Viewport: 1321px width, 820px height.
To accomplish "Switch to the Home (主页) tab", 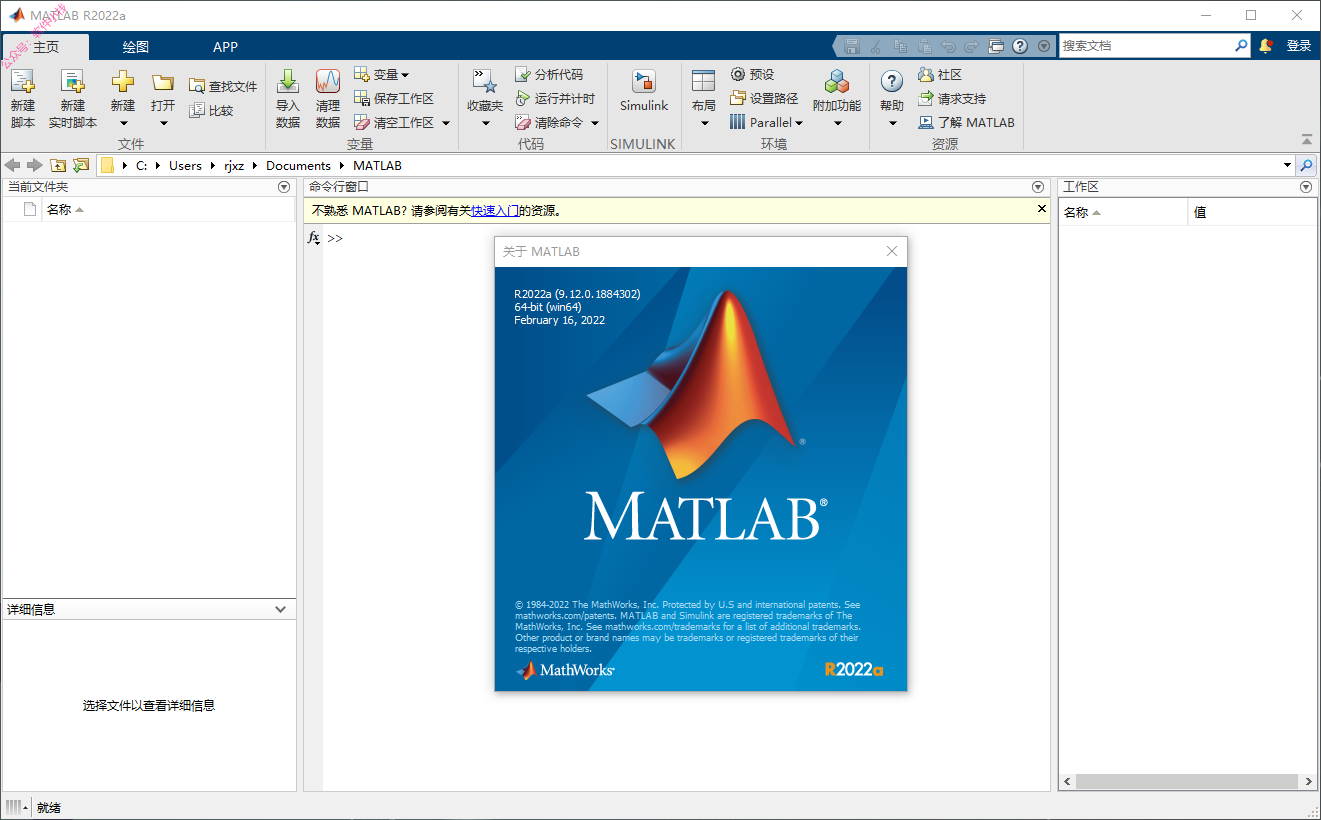I will coord(46,47).
